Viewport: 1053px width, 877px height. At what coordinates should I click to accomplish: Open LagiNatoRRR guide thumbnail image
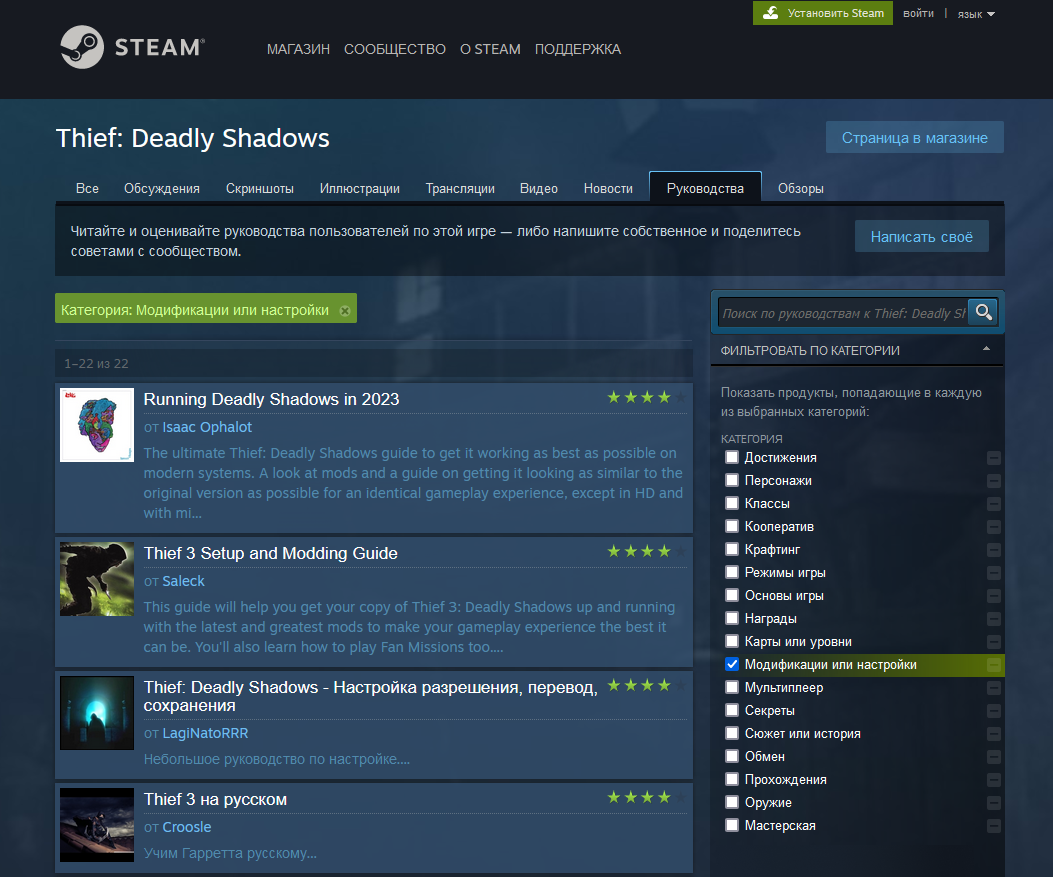tap(97, 713)
